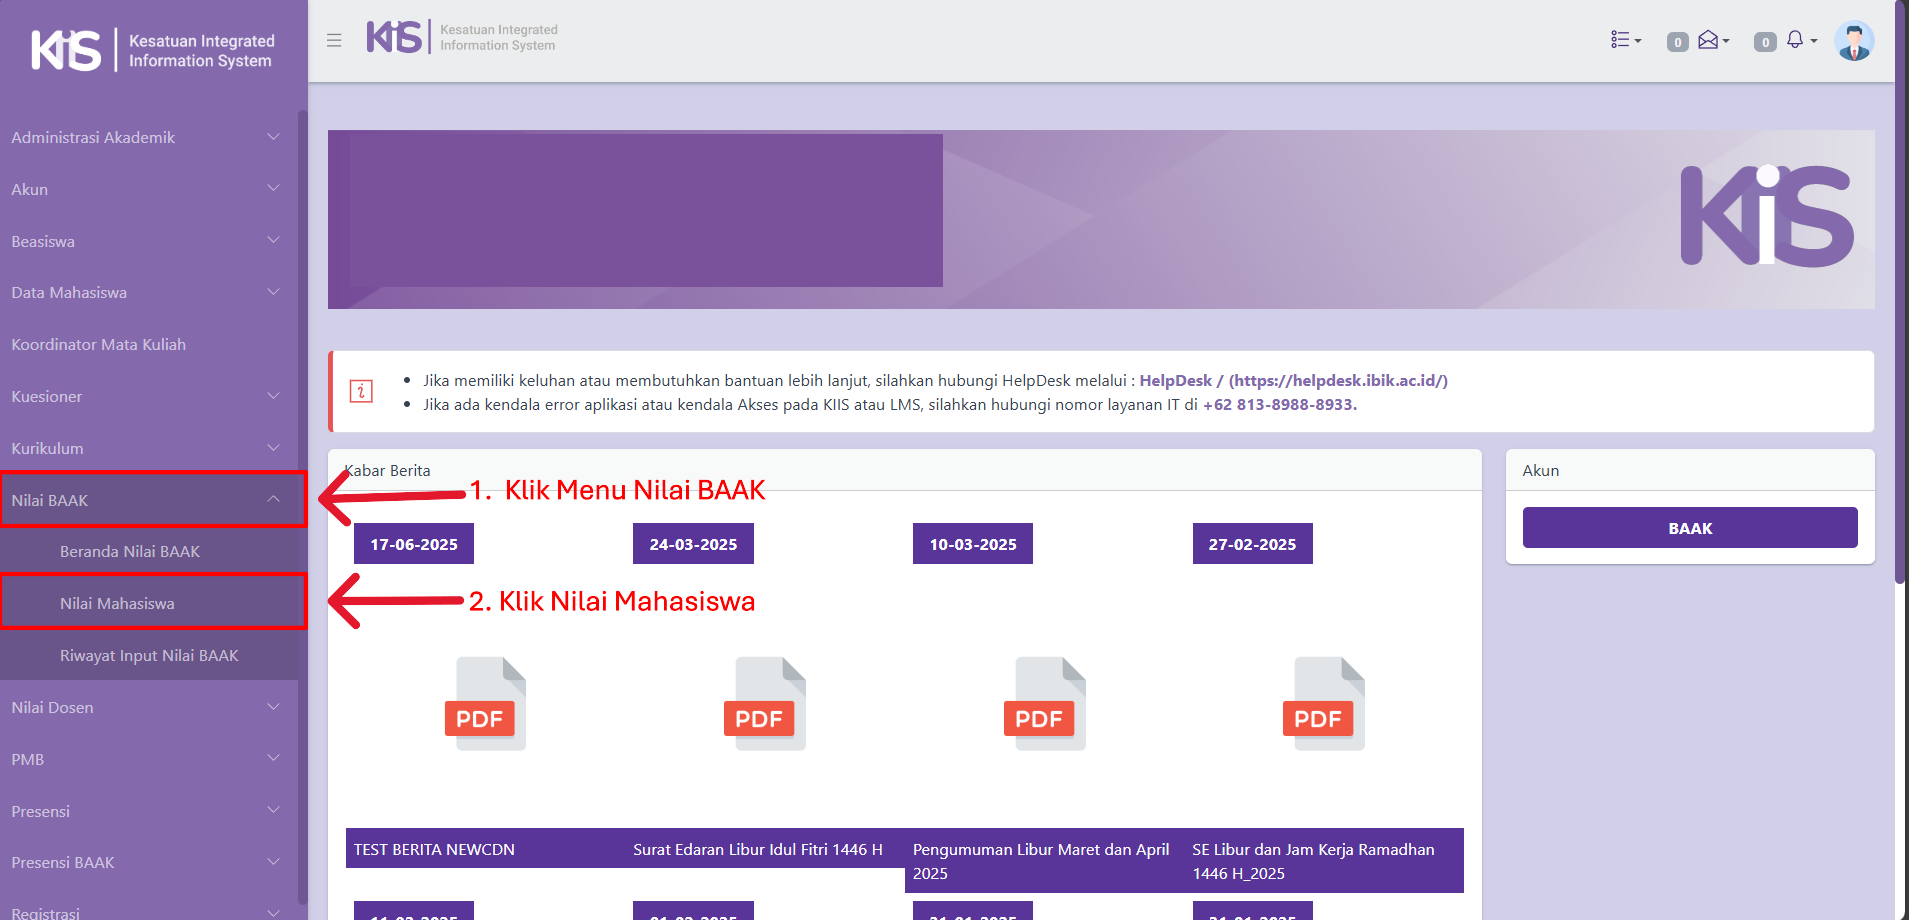Open PDF icon for TEST BERITA NEWCDN
The height and width of the screenshot is (920, 1909).
485,704
